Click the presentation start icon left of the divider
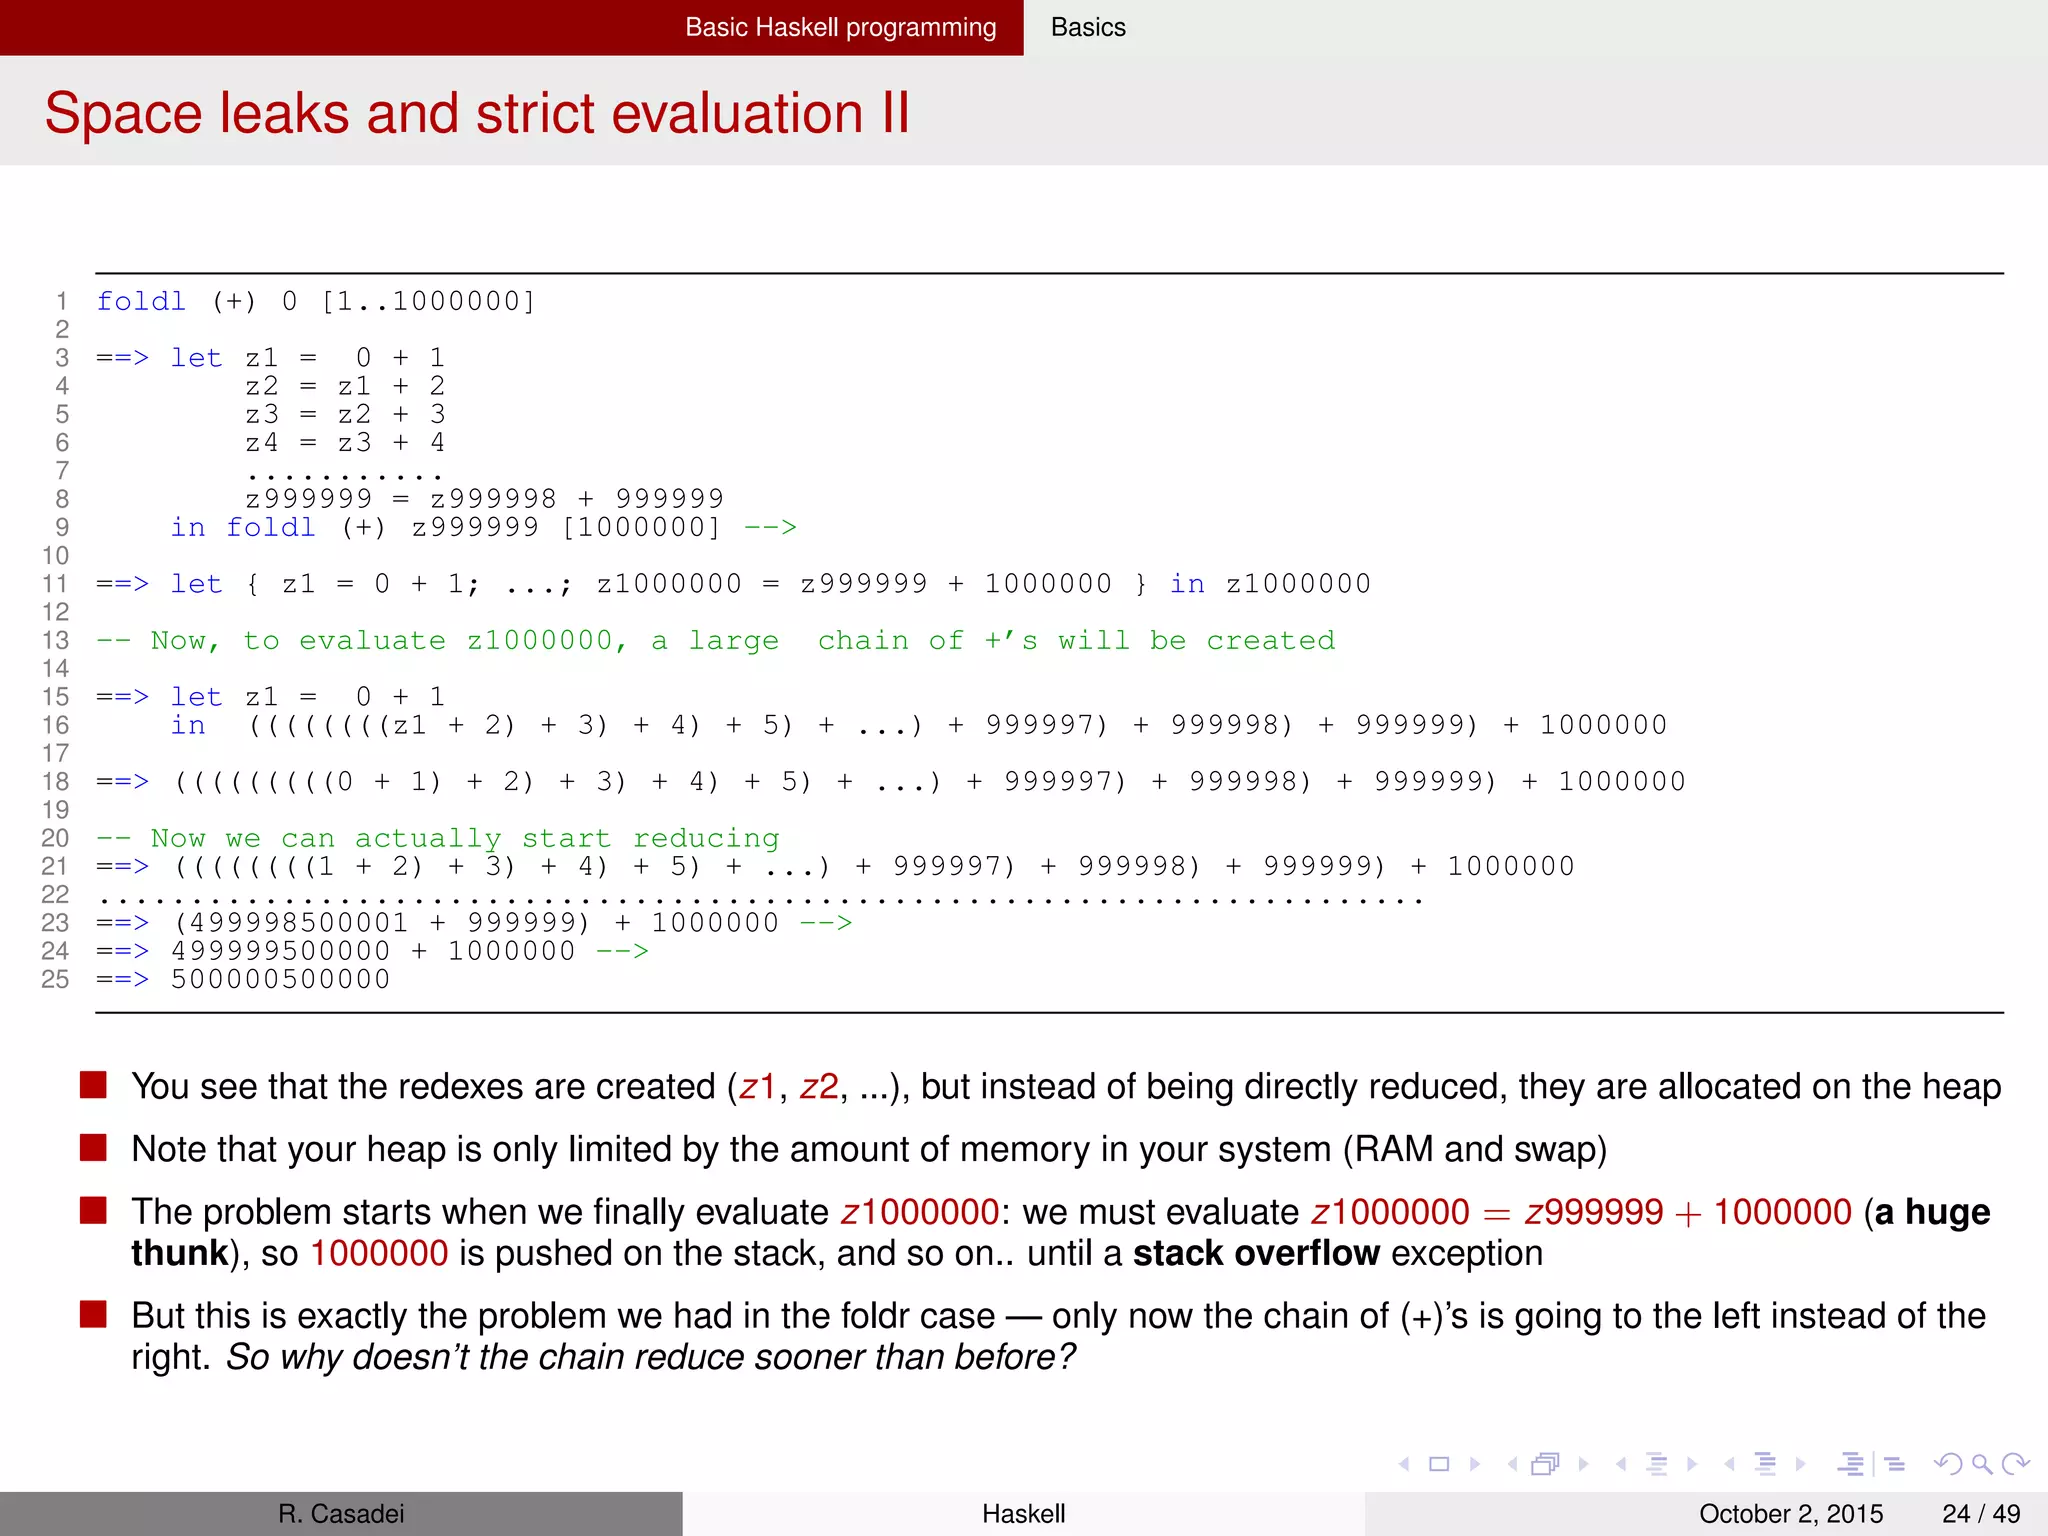 (1851, 1464)
